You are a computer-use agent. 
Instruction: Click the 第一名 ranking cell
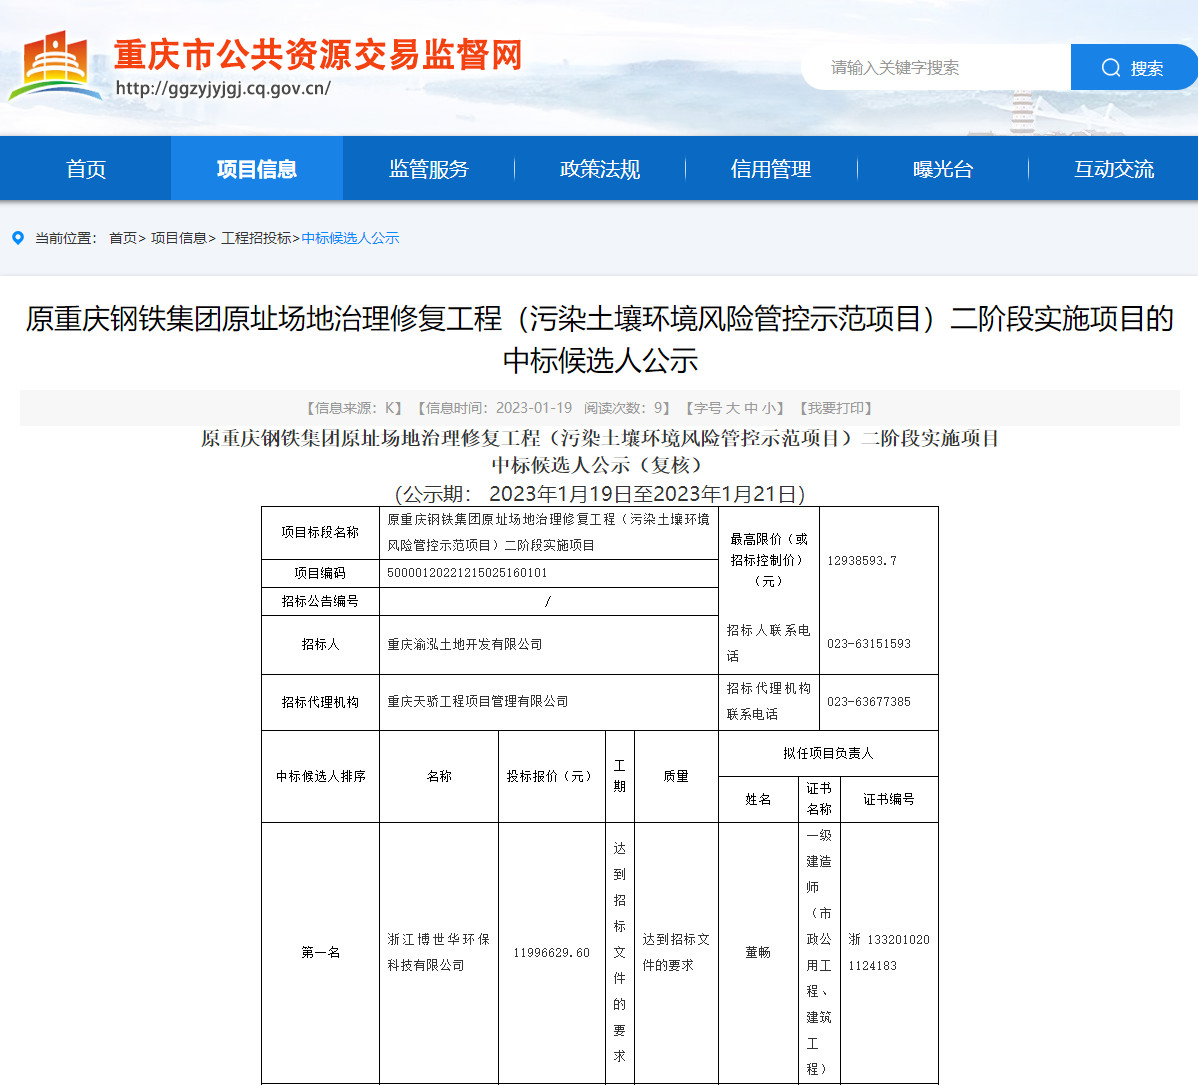pos(320,953)
